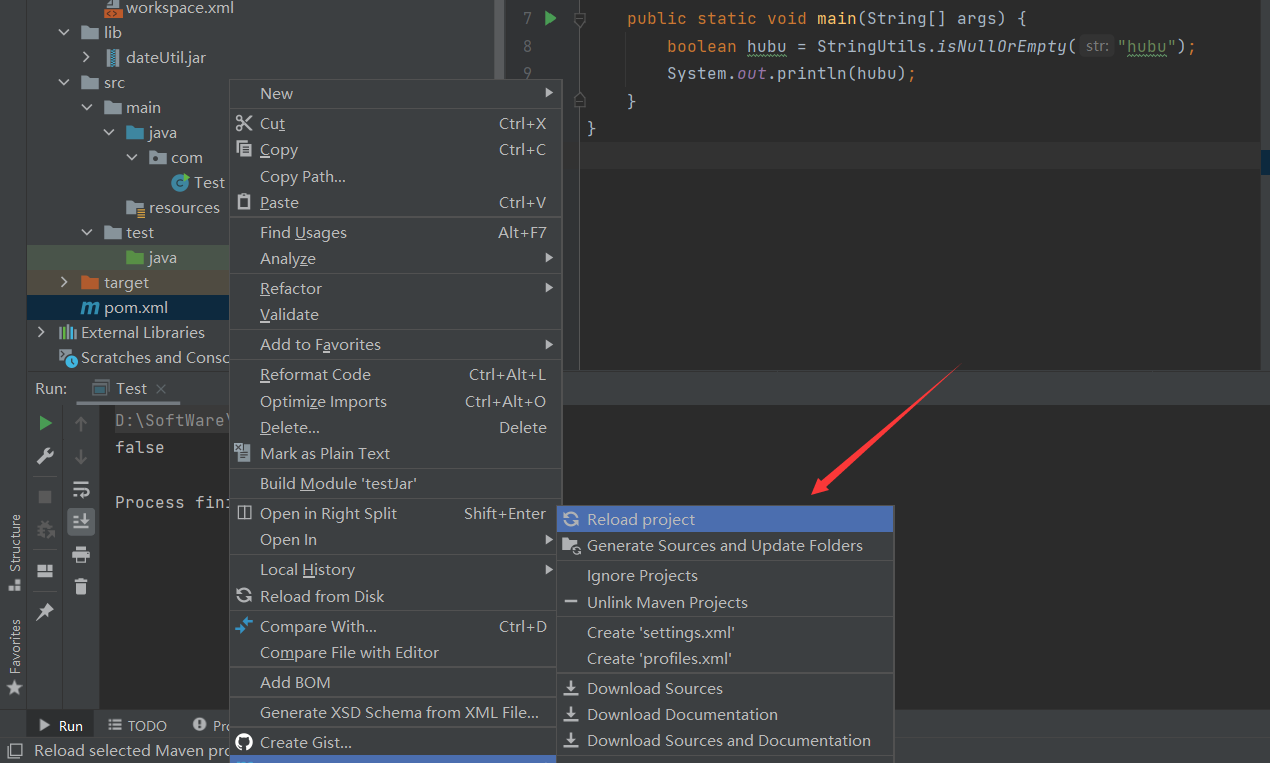1270x763 pixels.
Task: Click the green run gutter arrow beside main
Action: [550, 18]
